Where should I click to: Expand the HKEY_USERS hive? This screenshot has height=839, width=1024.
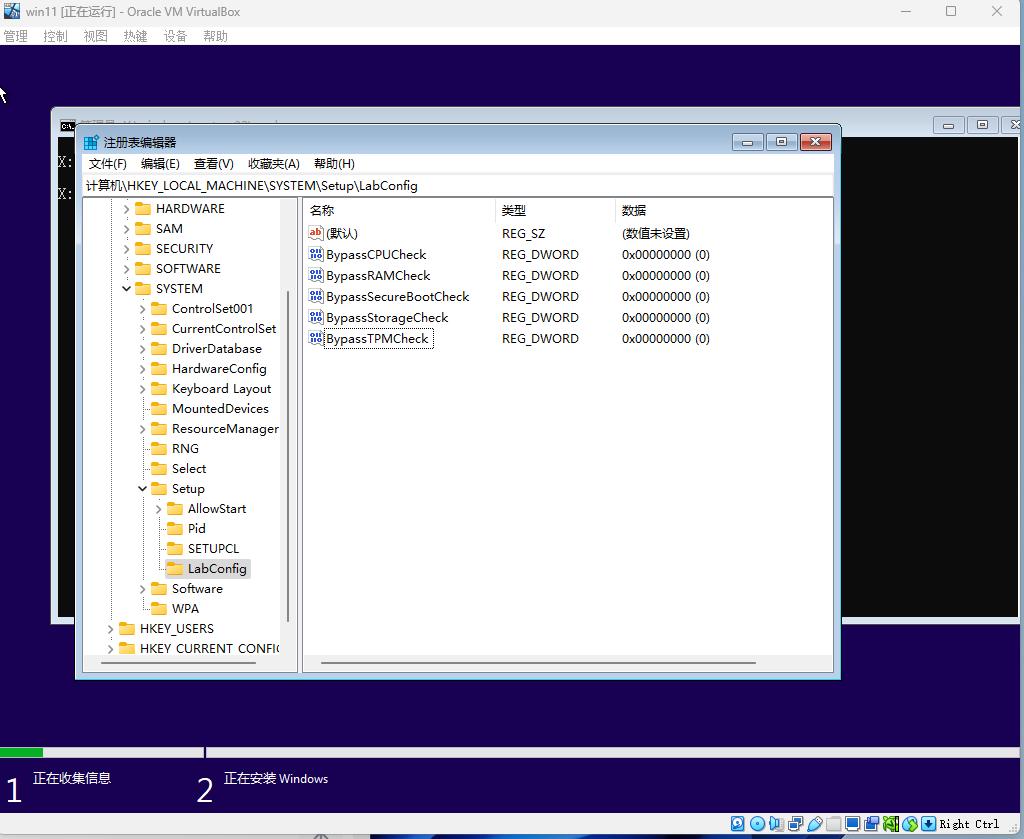click(x=111, y=629)
